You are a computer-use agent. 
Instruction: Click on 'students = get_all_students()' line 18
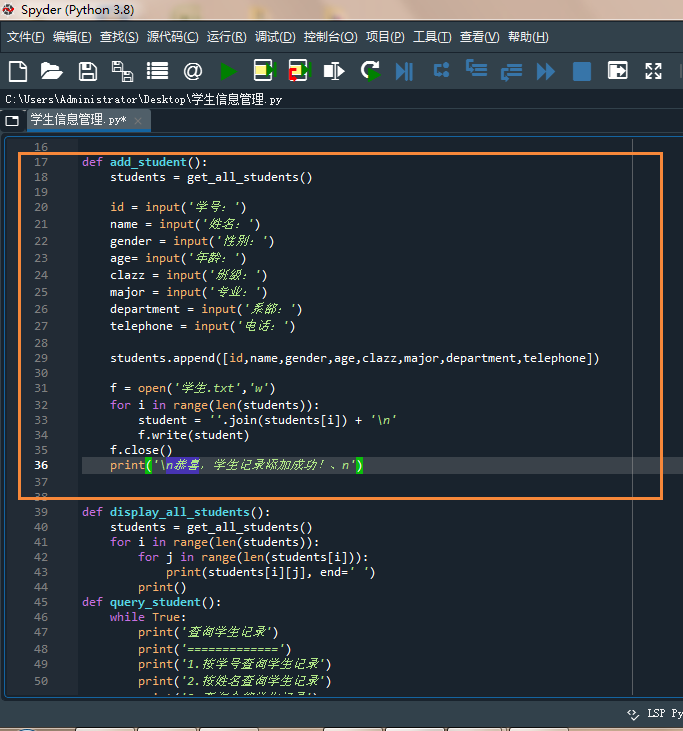(211, 177)
